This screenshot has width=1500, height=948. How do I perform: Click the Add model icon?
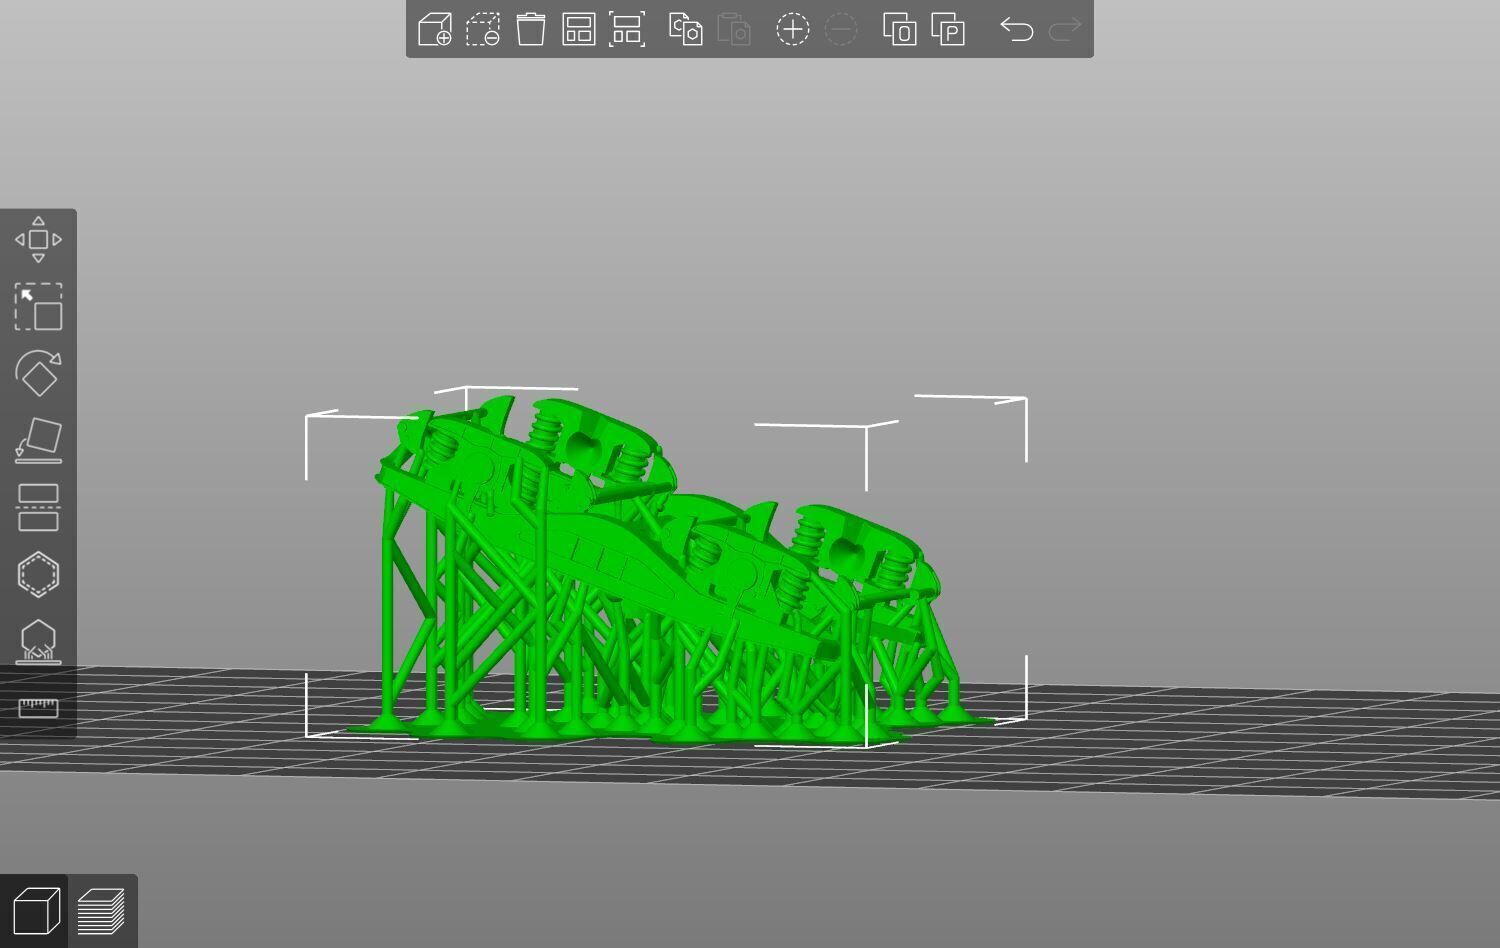coord(435,29)
